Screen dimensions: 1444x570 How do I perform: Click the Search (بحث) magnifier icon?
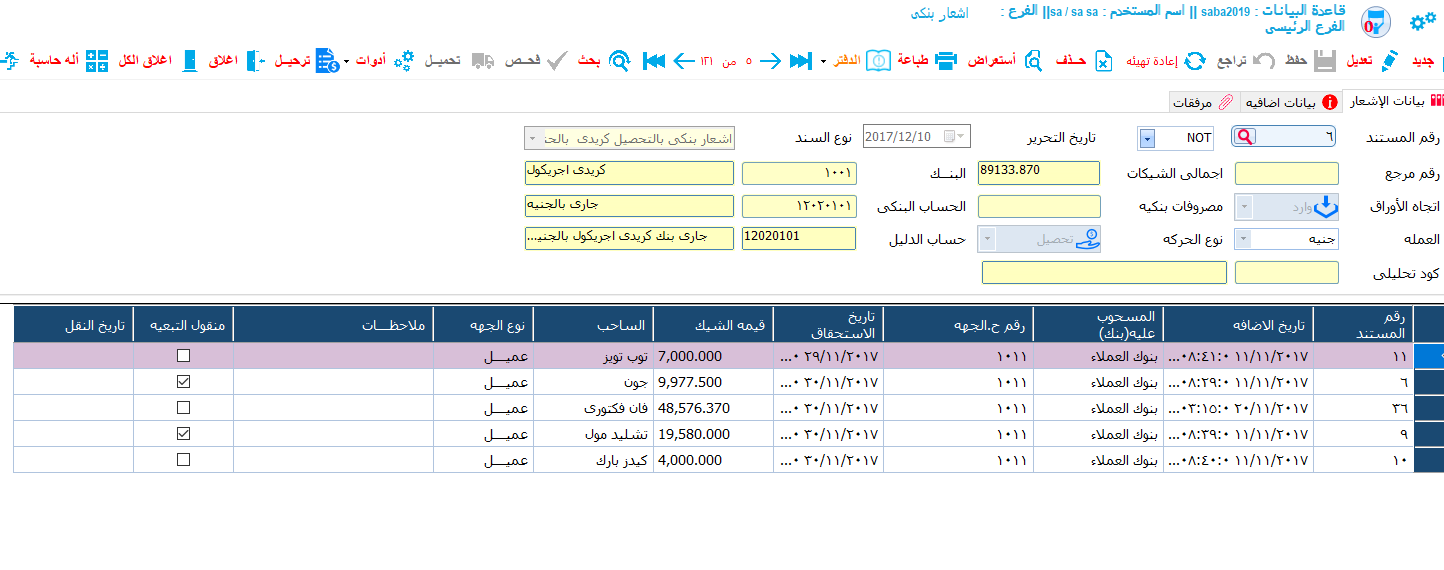click(x=620, y=61)
